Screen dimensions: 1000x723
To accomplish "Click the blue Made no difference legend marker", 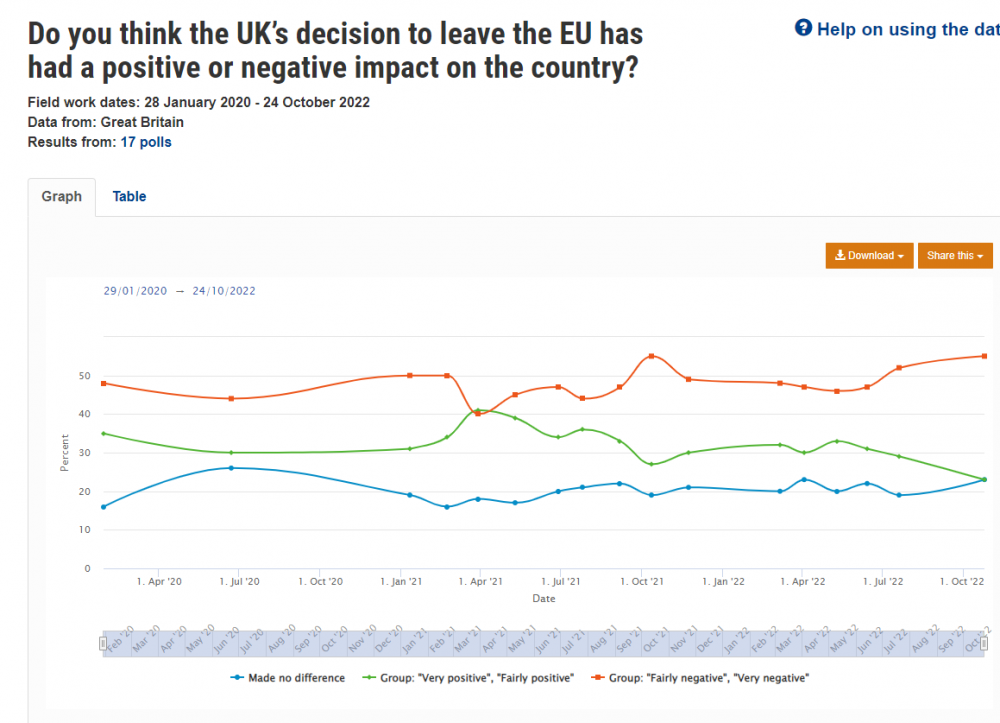I will tap(237, 678).
